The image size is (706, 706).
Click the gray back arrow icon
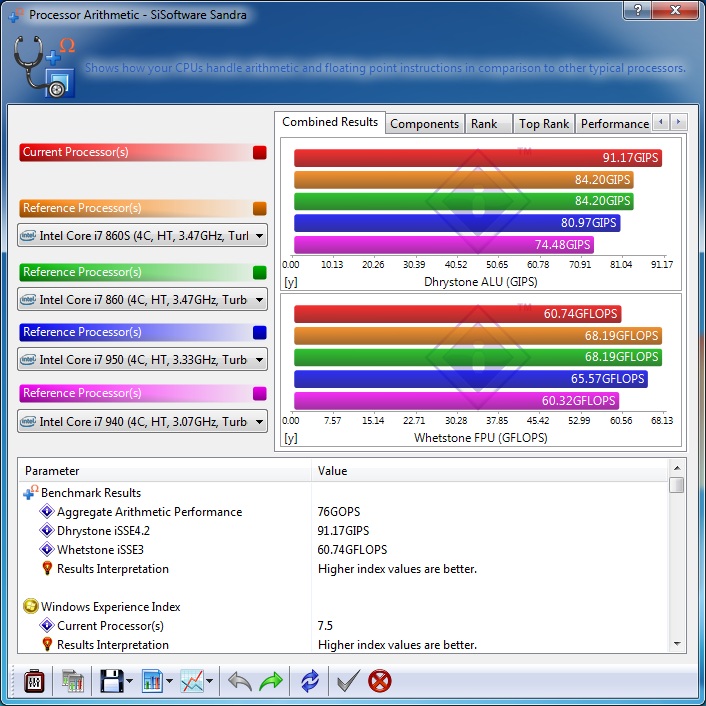coord(240,681)
